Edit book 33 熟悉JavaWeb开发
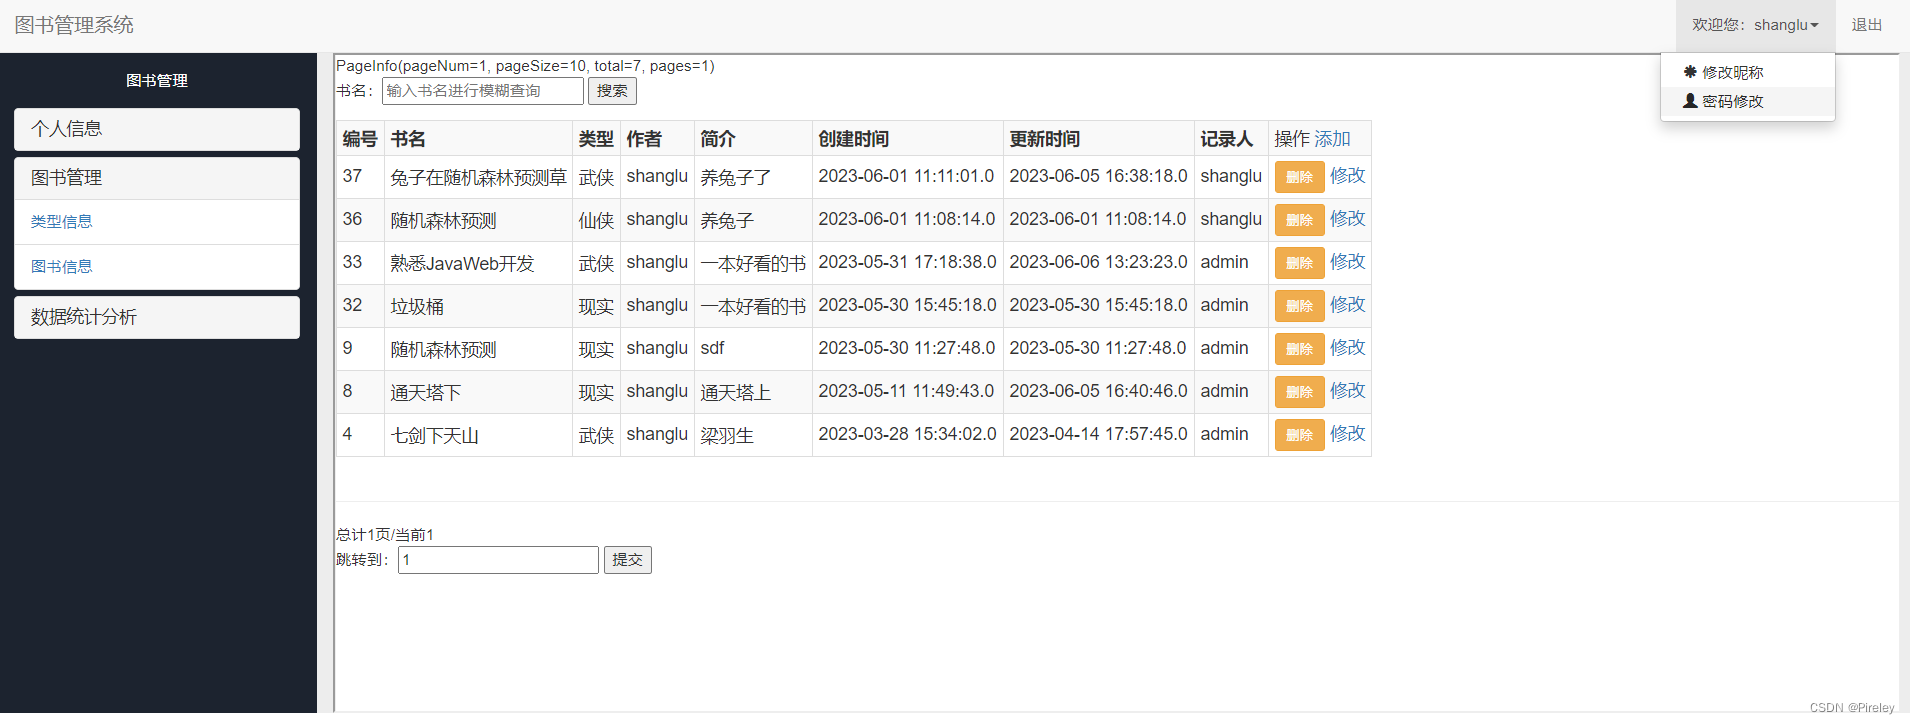The height and width of the screenshot is (724, 1910). coord(1347,262)
